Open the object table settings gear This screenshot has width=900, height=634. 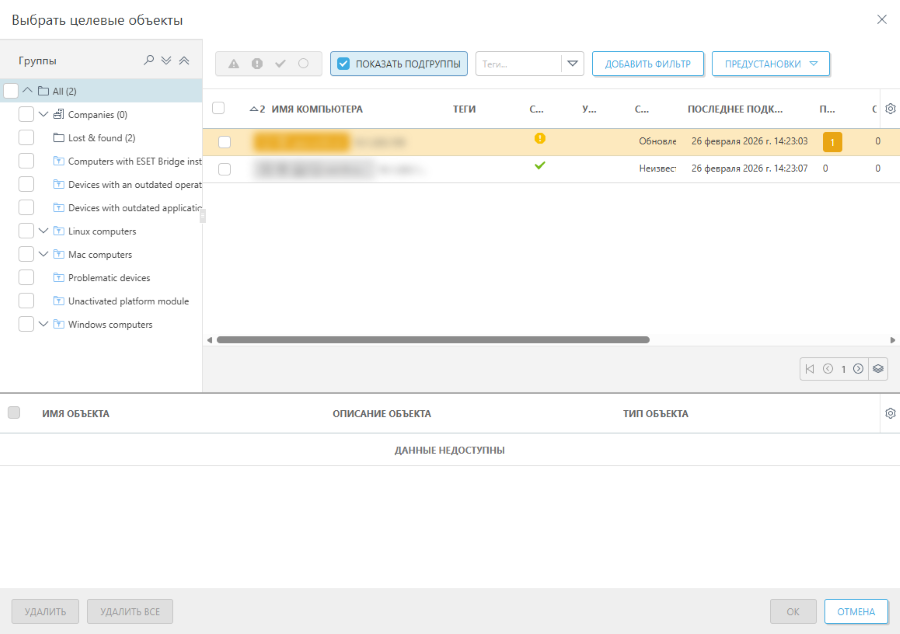[890, 413]
